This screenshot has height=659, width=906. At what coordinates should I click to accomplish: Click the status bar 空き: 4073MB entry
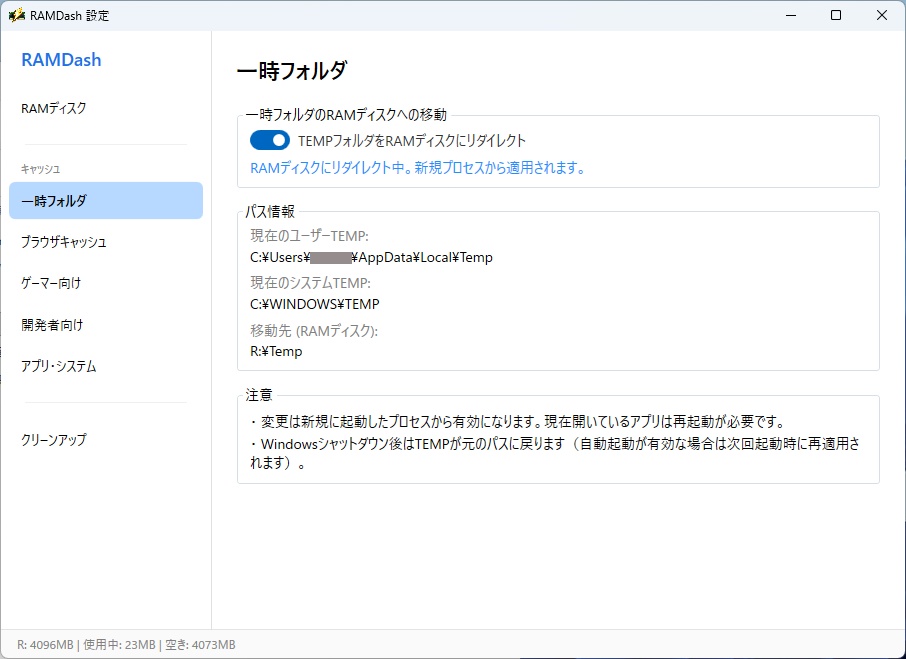[x=200, y=645]
